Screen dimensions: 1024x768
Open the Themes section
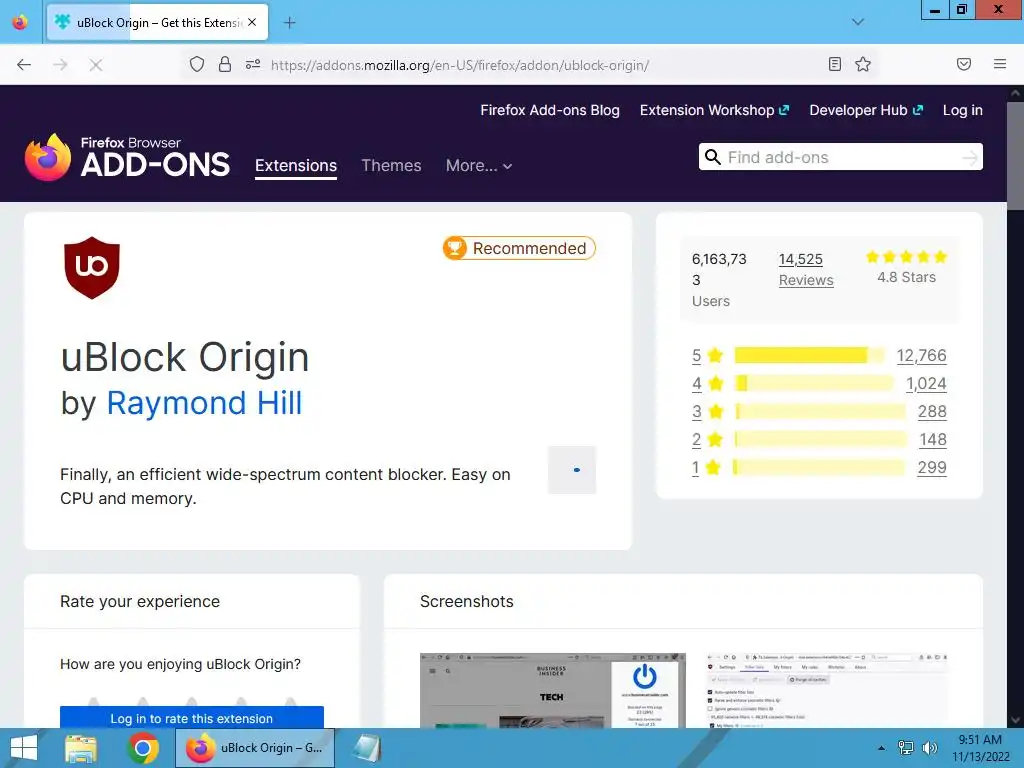391,166
